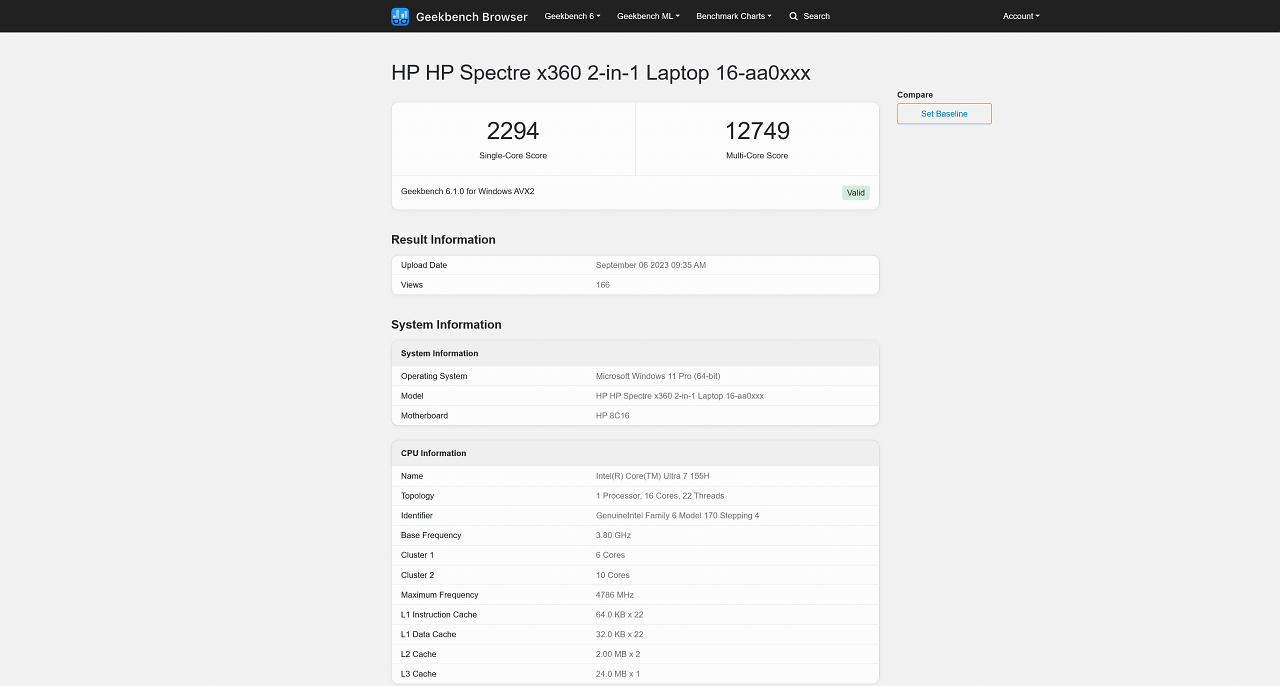This screenshot has height=686, width=1280.
Task: Click the Search link in navbar
Action: coord(809,16)
